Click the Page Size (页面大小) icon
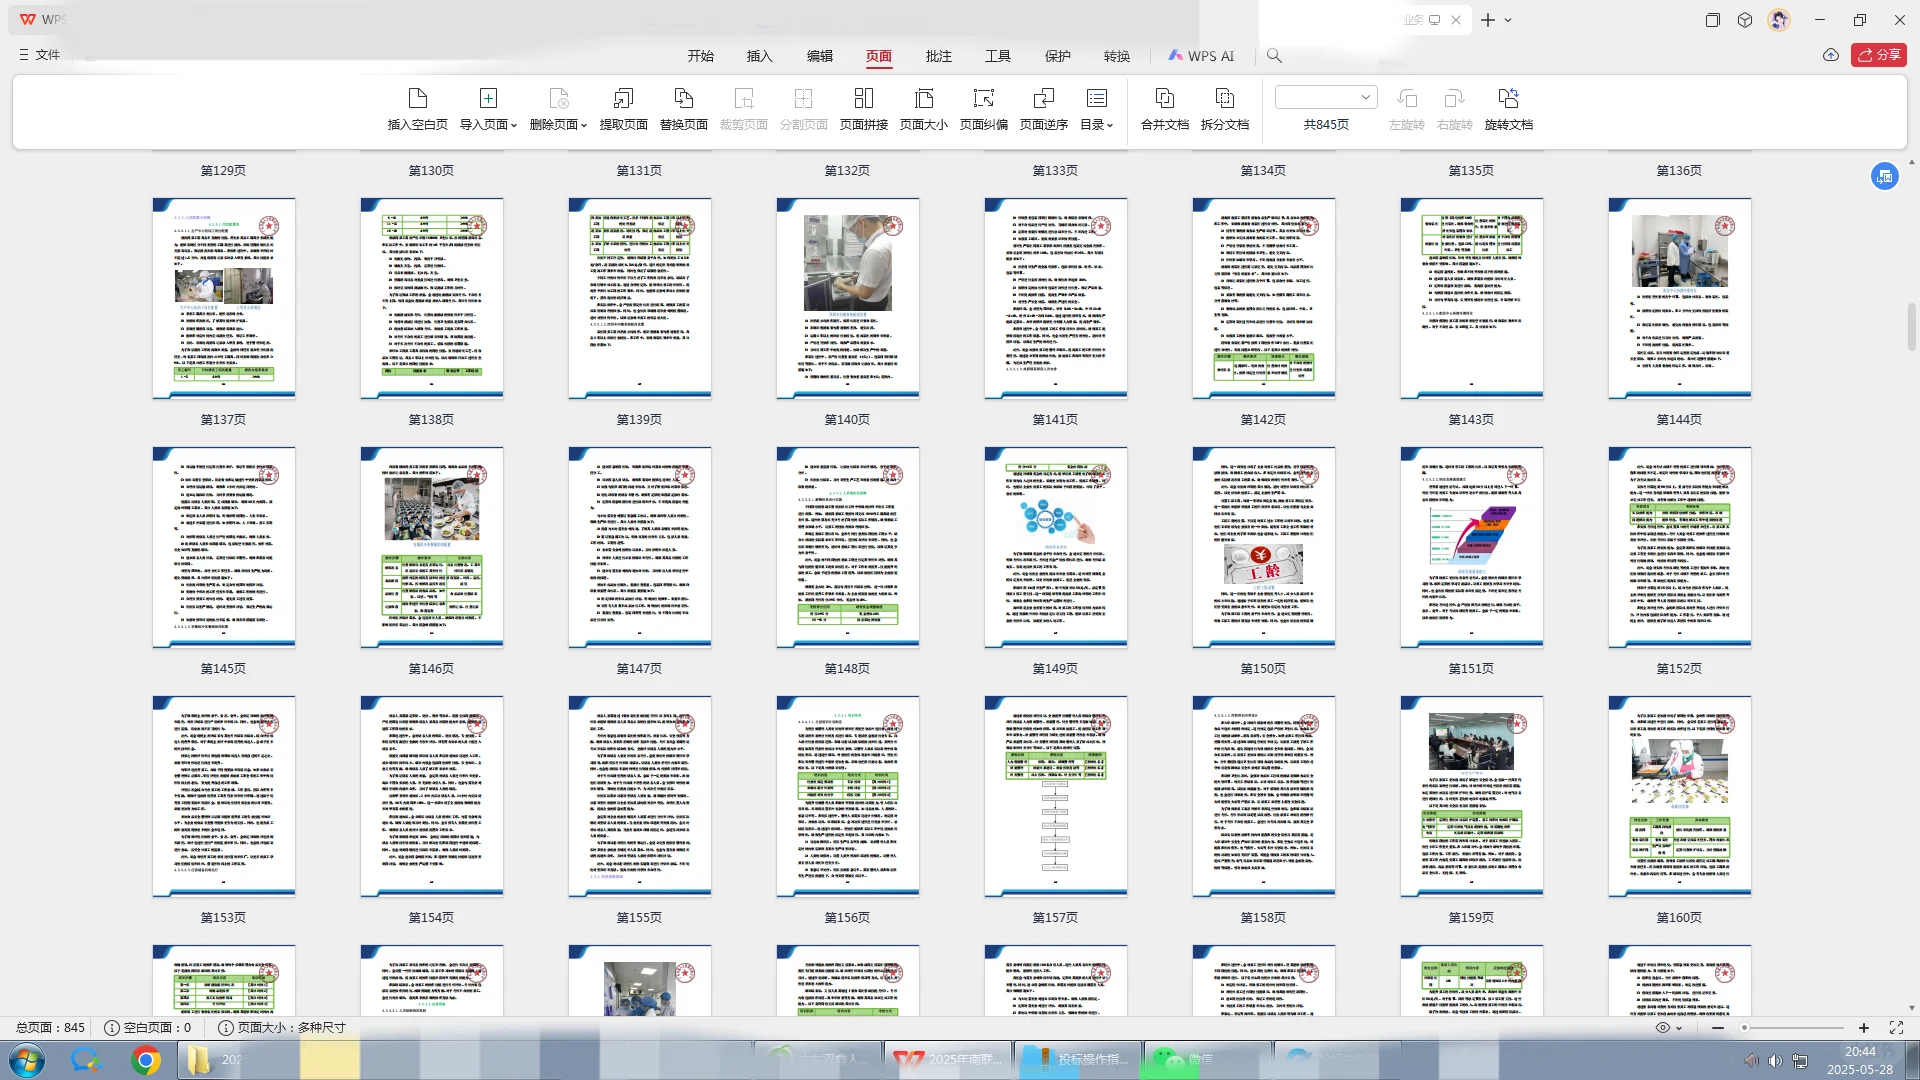The image size is (1920, 1080). (923, 99)
